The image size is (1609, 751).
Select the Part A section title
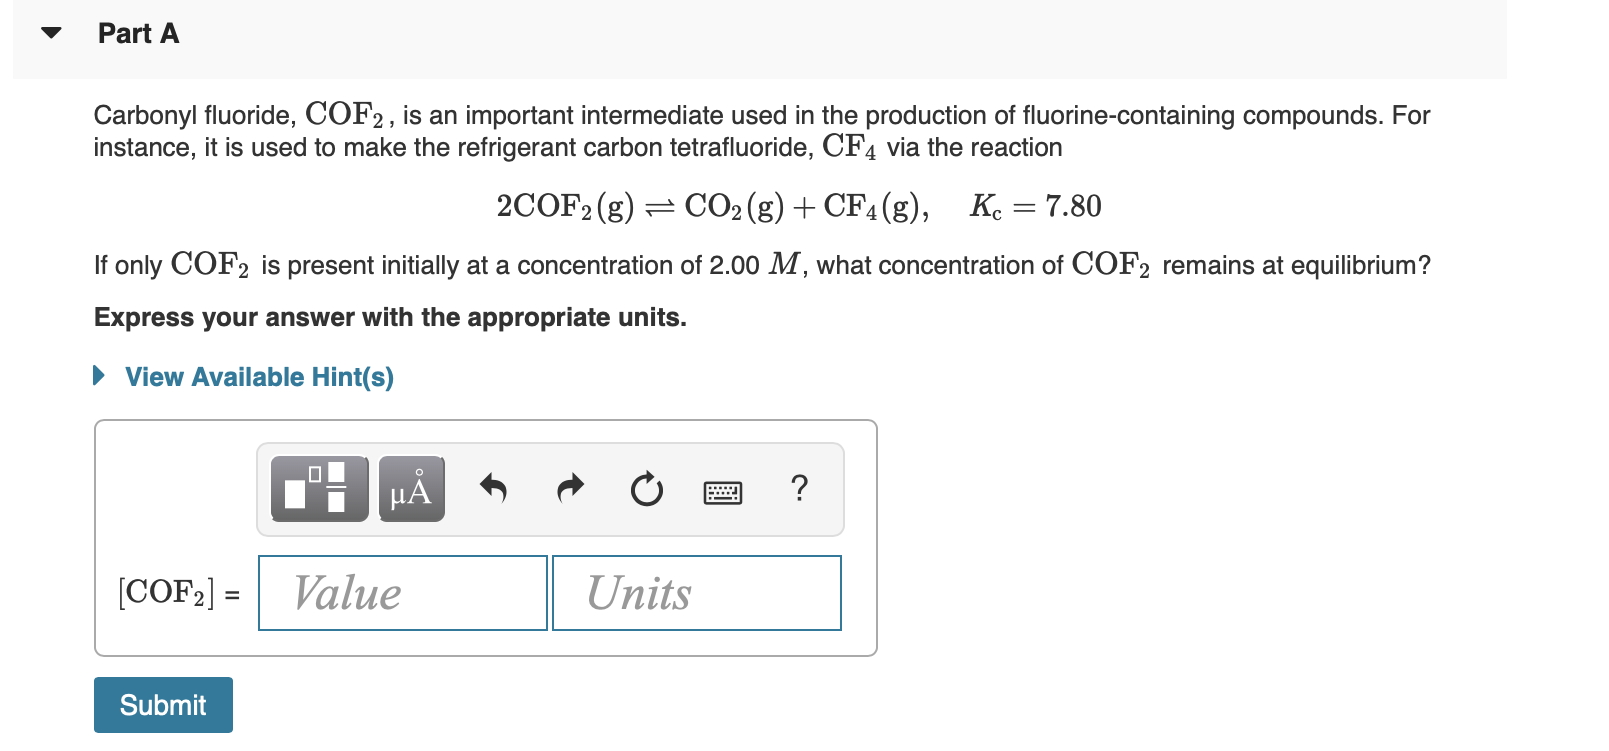pos(137,33)
